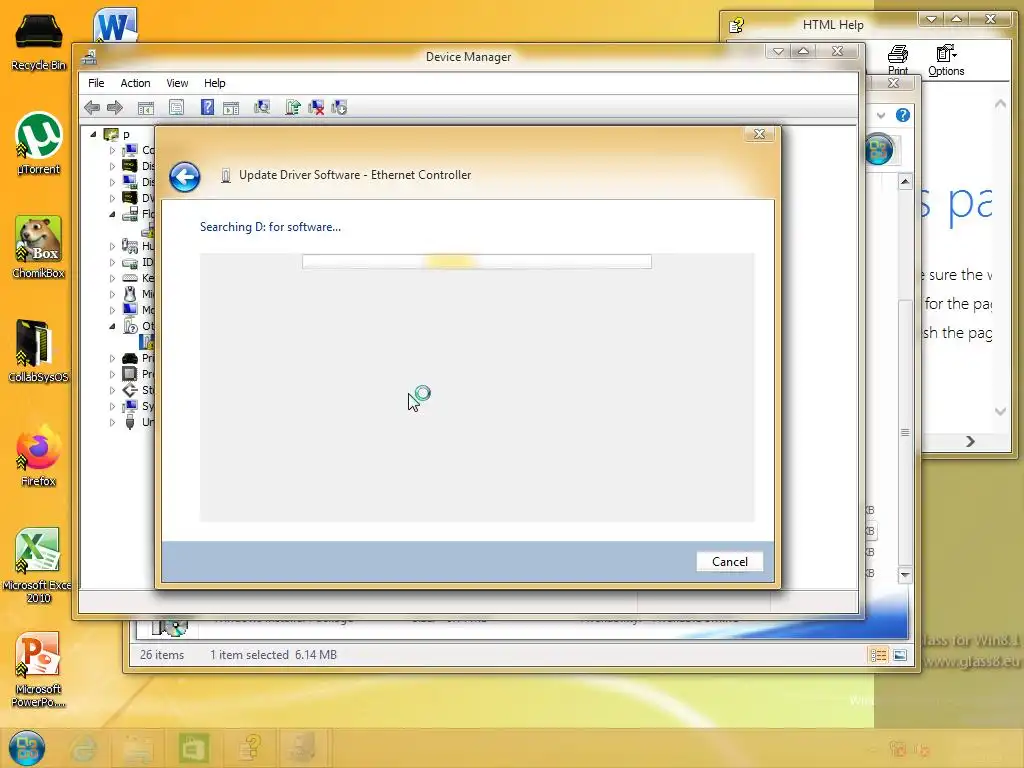The height and width of the screenshot is (768, 1024).
Task: Click the HTML Help vertical scroll-down chevron
Action: [1000, 411]
